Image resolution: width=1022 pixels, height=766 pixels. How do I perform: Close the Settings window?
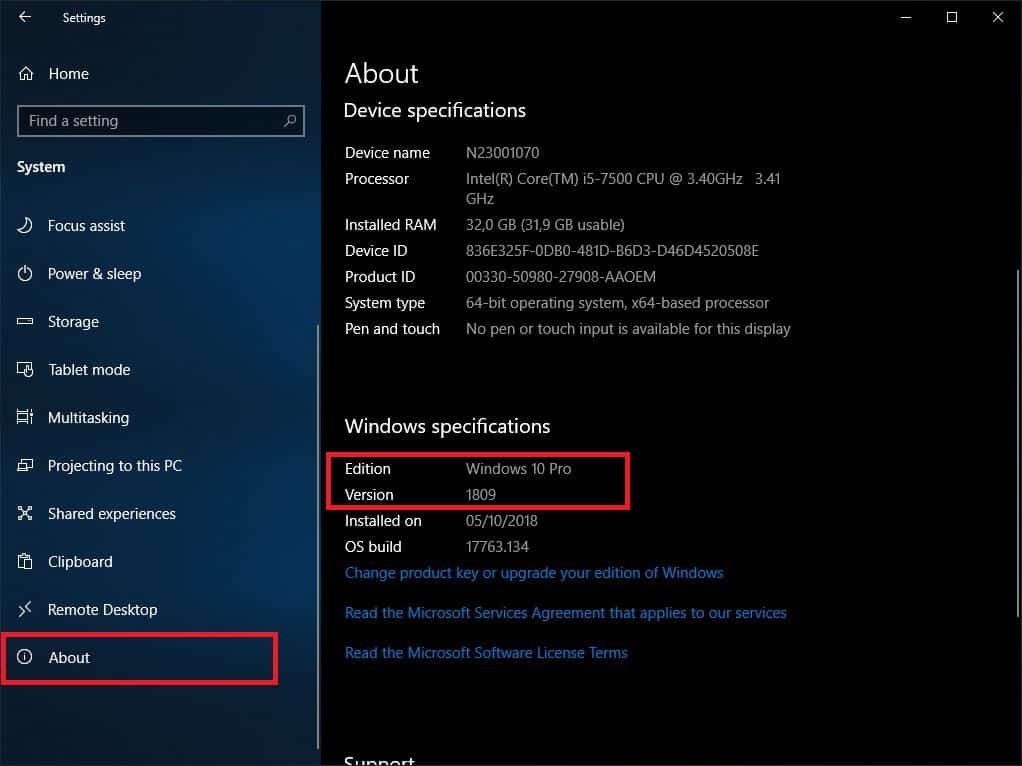[x=998, y=18]
